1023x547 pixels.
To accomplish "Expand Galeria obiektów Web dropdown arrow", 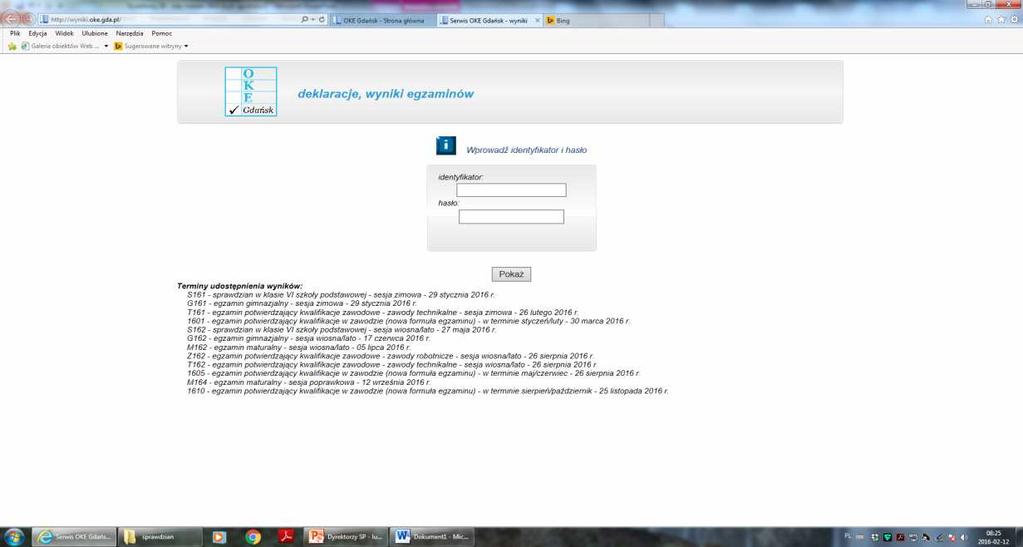I will (x=106, y=46).
